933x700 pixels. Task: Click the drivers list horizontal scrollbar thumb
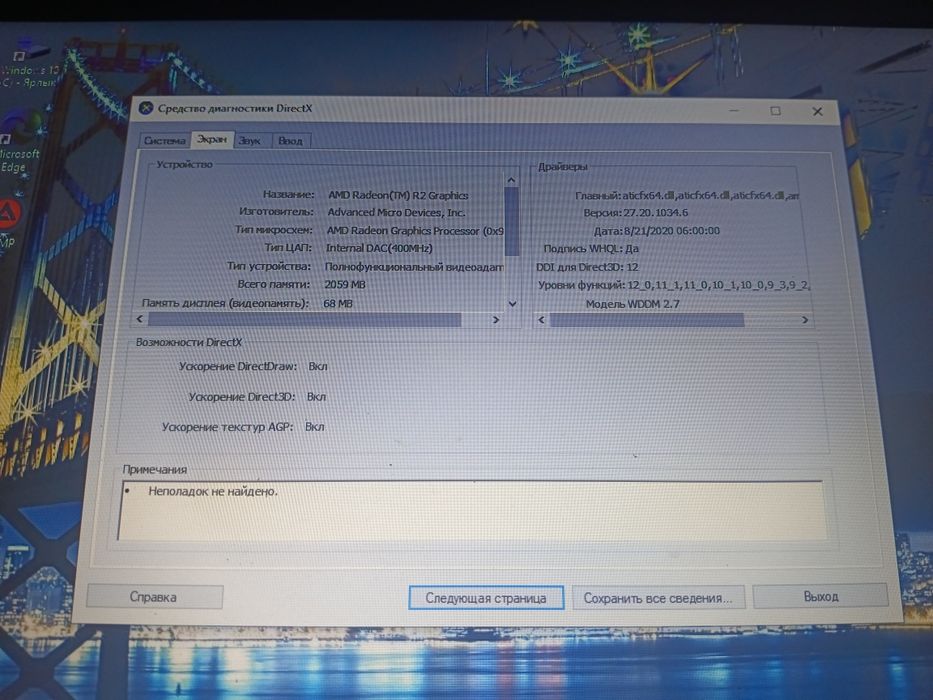tap(647, 320)
